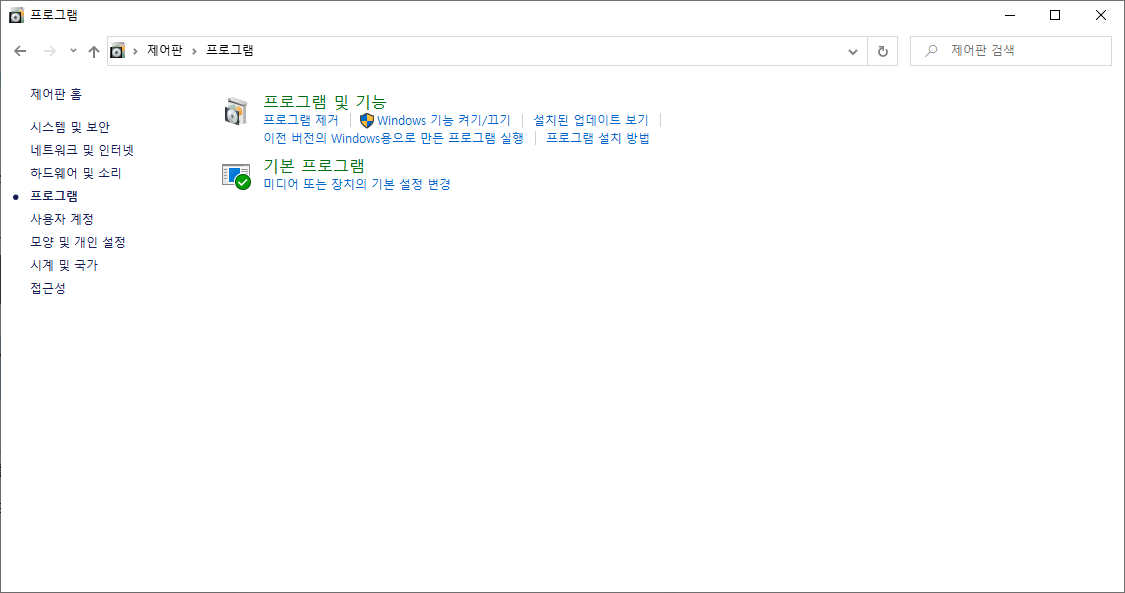Click the shield icon beside Windows 기능 켜기/끄기

[367, 120]
